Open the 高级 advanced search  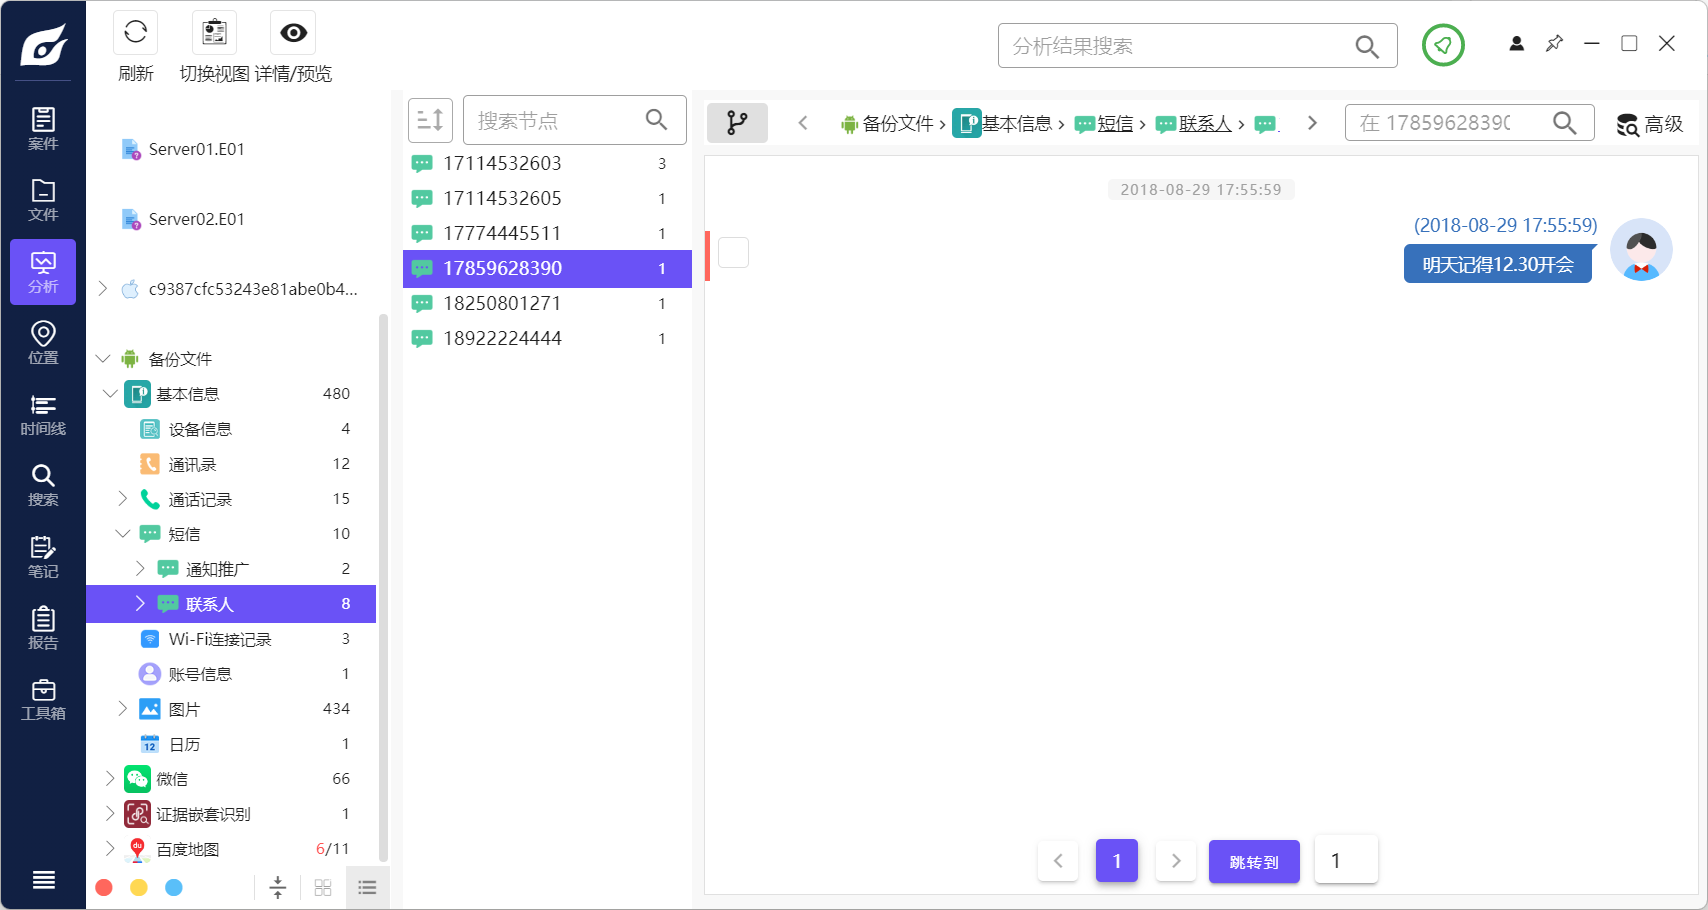click(x=1650, y=123)
